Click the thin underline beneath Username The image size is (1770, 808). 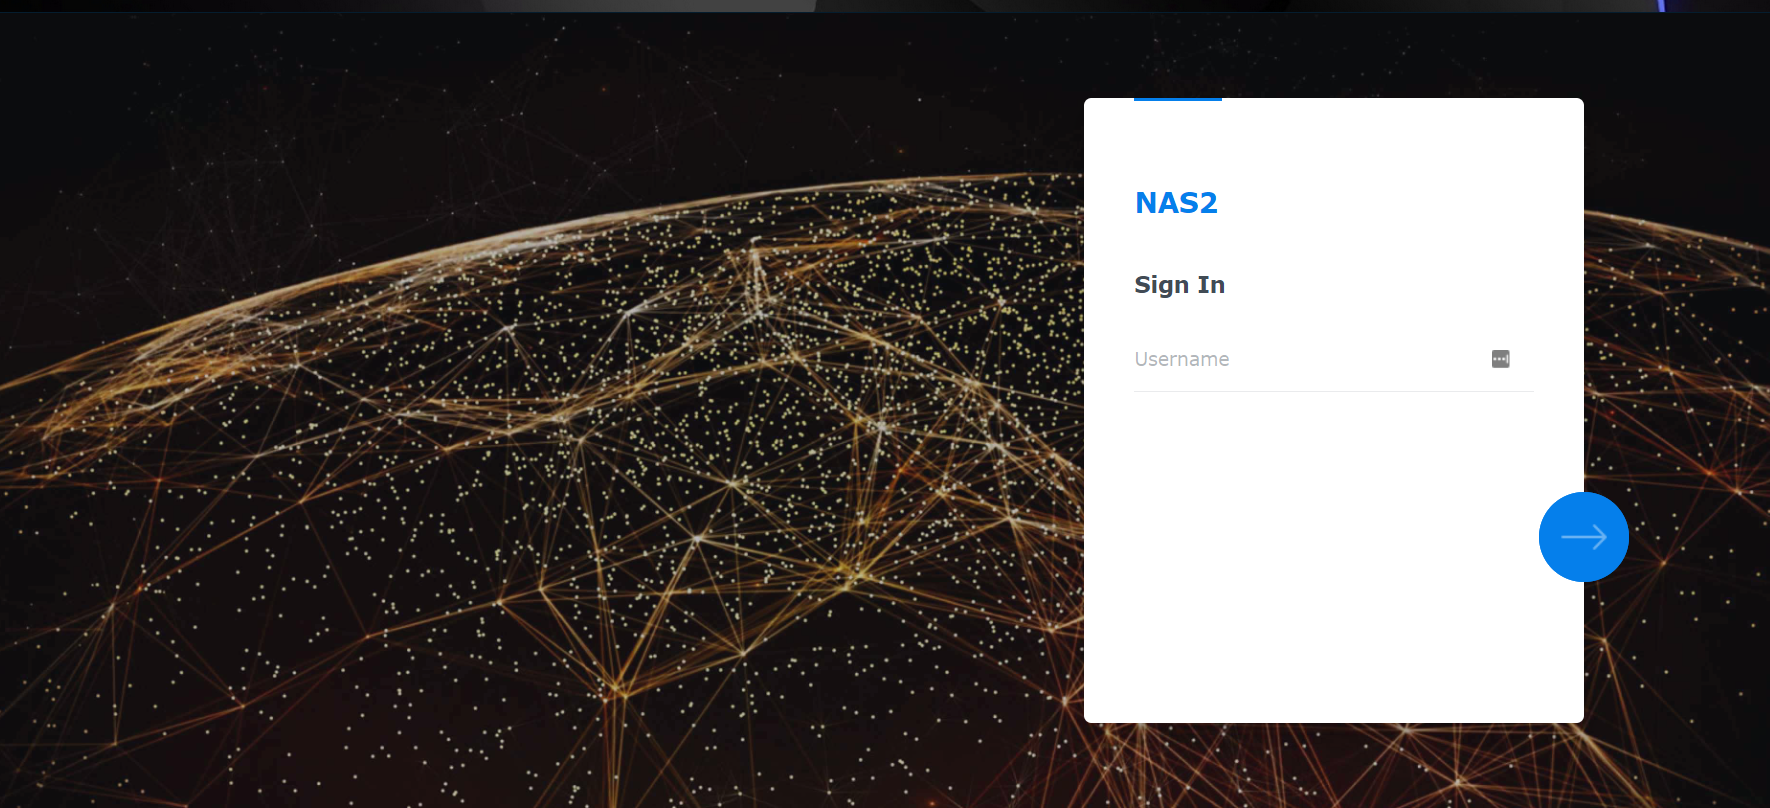[1334, 391]
